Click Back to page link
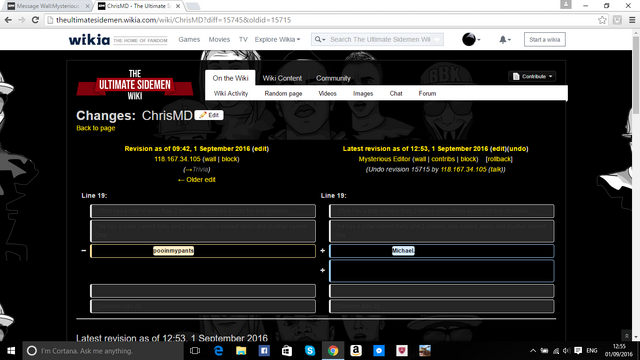Viewport: 640px width, 360px height. [96, 128]
